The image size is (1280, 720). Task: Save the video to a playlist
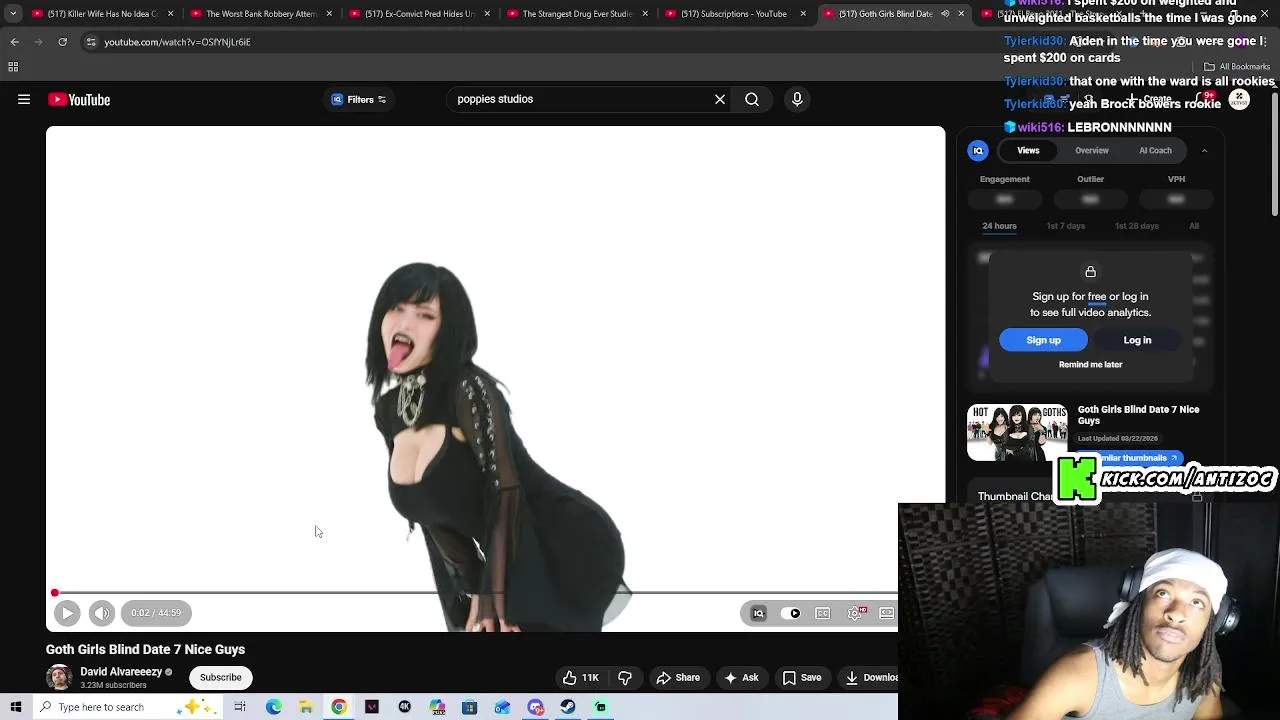coord(801,677)
